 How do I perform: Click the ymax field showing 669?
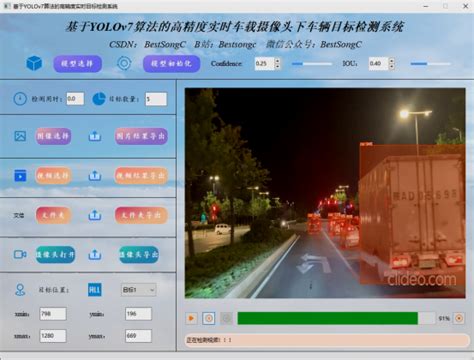(x=138, y=336)
